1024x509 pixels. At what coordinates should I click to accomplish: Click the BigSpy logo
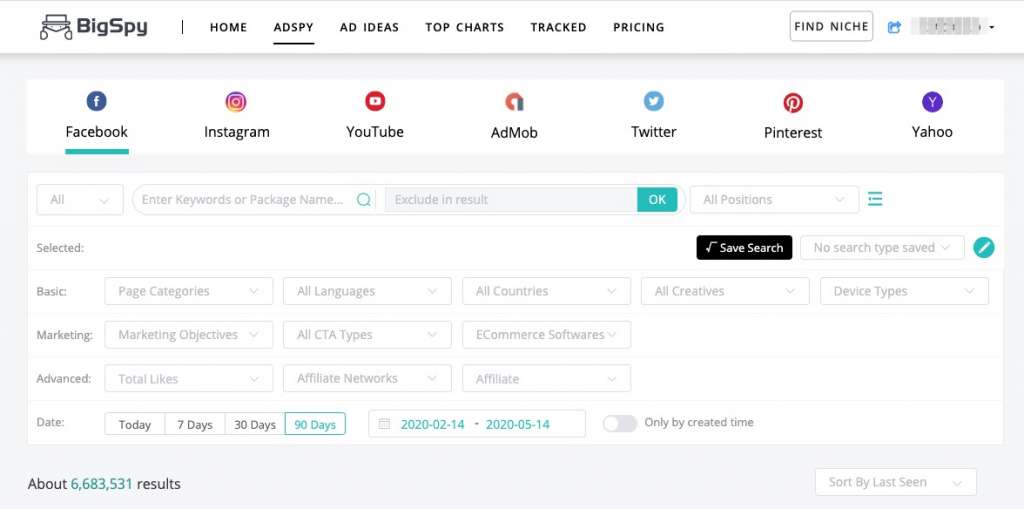click(93, 27)
